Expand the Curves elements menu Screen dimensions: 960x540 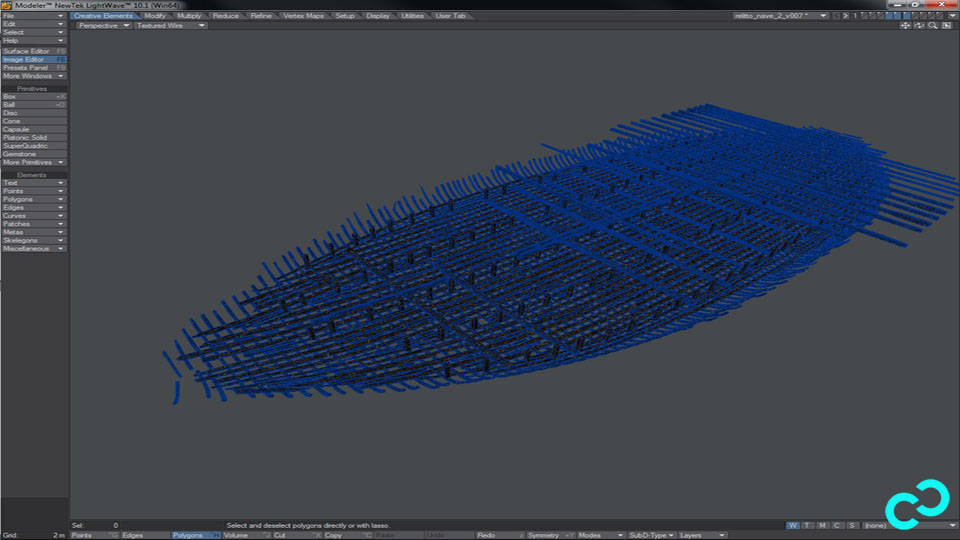click(34, 216)
